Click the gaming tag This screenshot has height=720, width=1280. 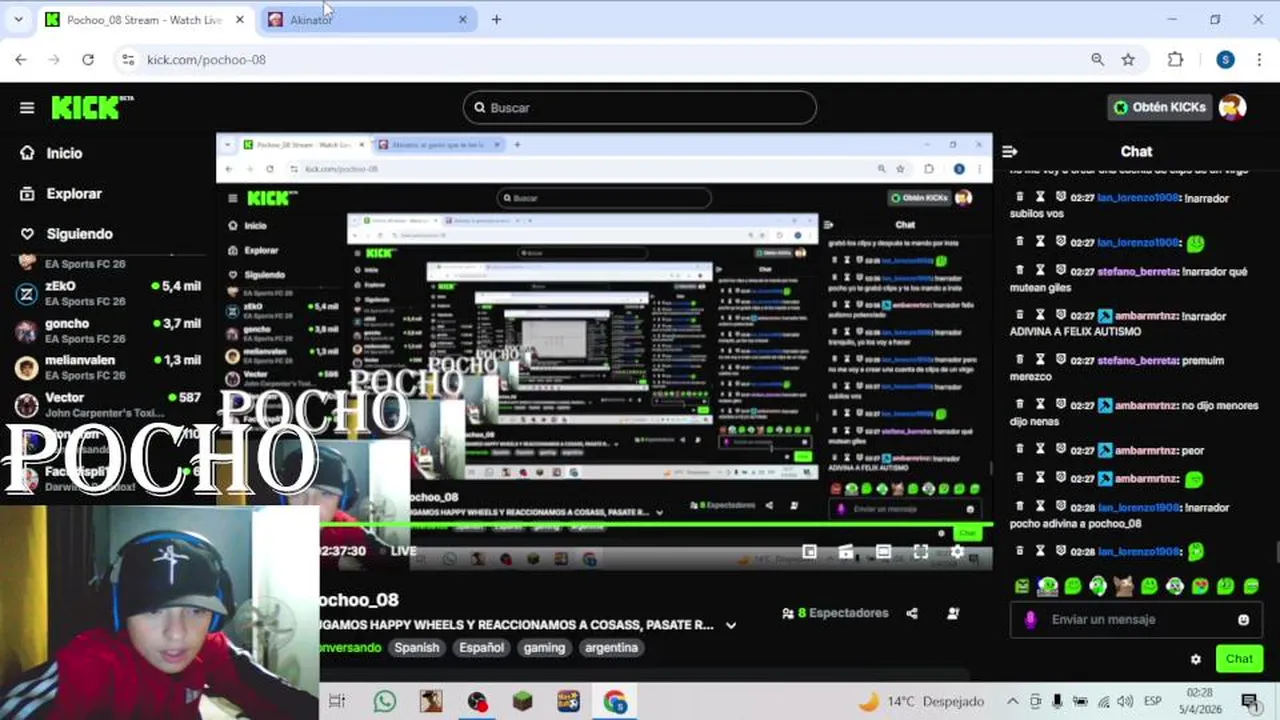544,648
